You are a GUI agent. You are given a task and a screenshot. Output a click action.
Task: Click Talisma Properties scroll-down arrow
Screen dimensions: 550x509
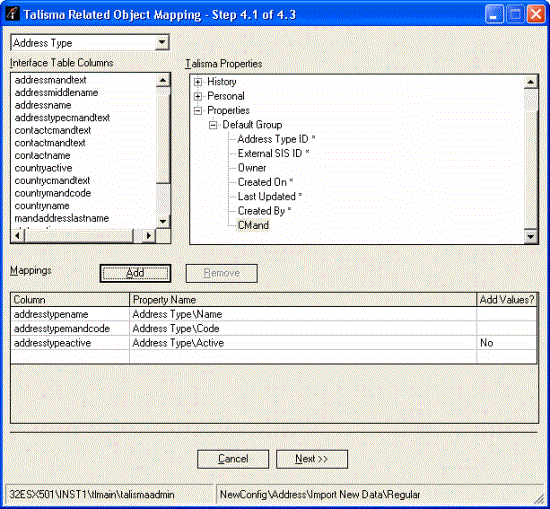pos(531,236)
